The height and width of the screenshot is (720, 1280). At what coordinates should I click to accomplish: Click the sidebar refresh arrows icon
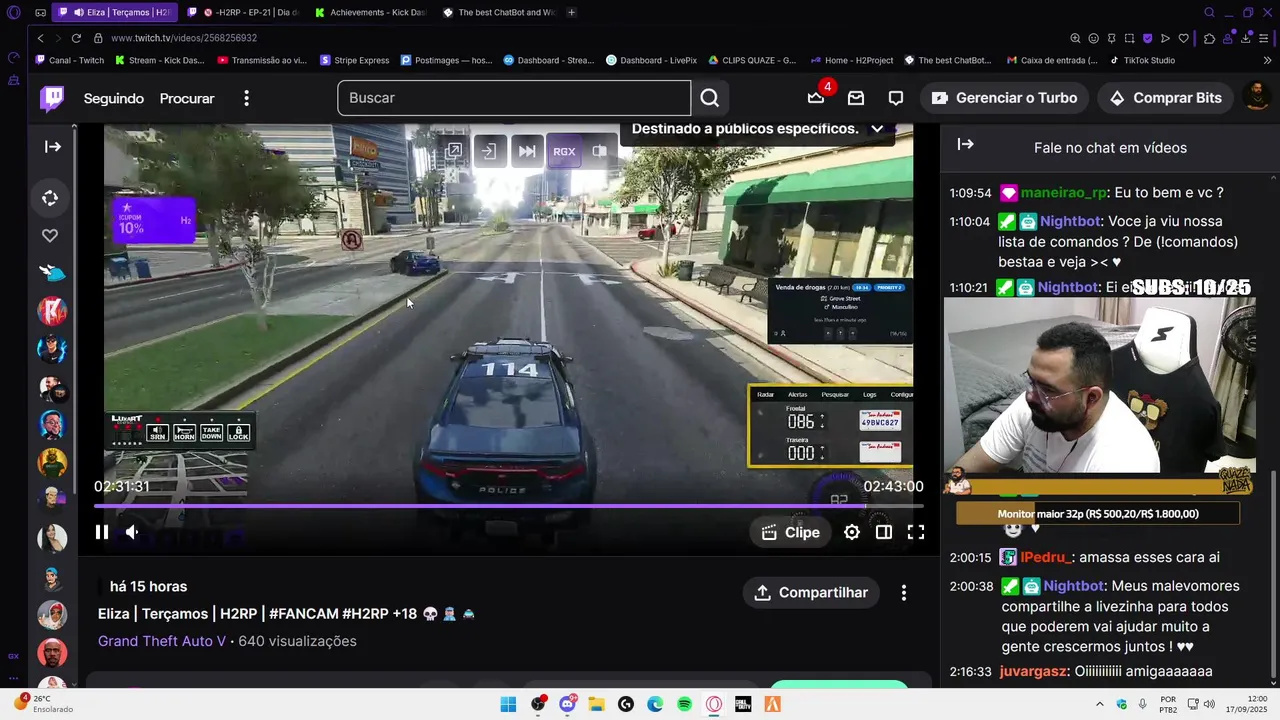point(50,198)
